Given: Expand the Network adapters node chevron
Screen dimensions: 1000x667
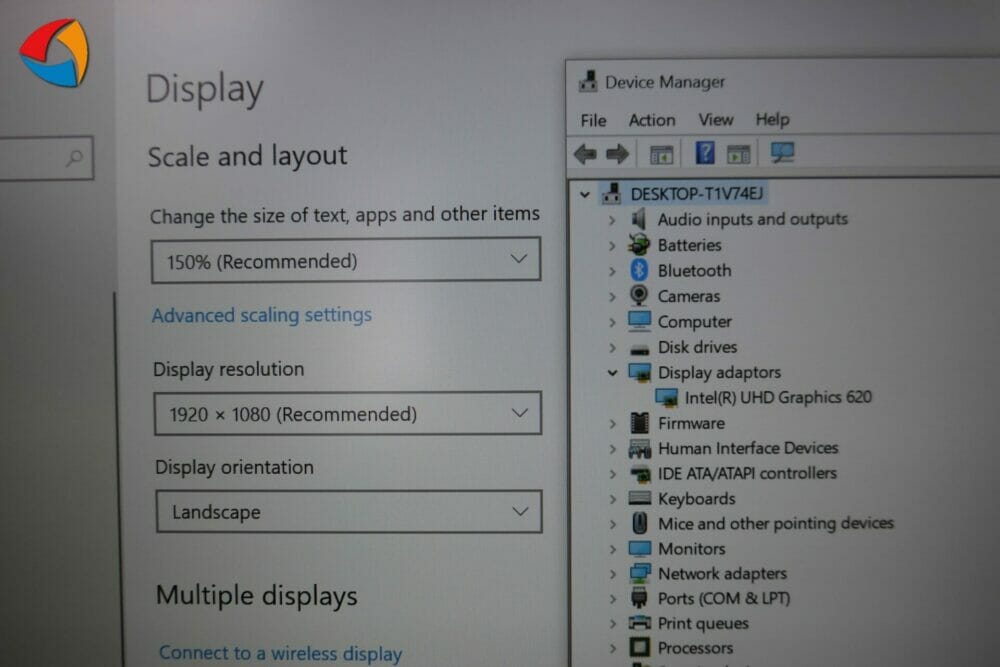Looking at the screenshot, I should pyautogui.click(x=613, y=574).
